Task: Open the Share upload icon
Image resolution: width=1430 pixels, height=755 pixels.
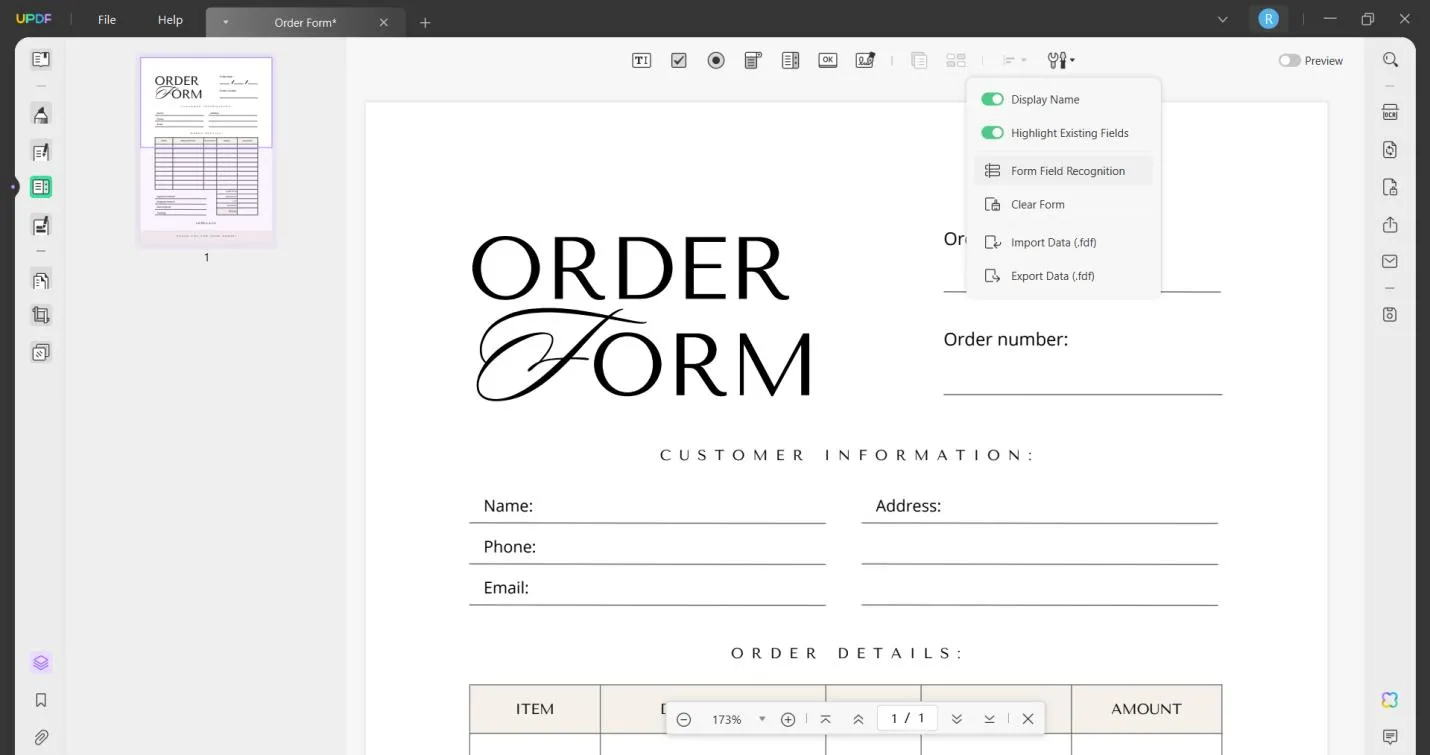Action: click(1390, 225)
